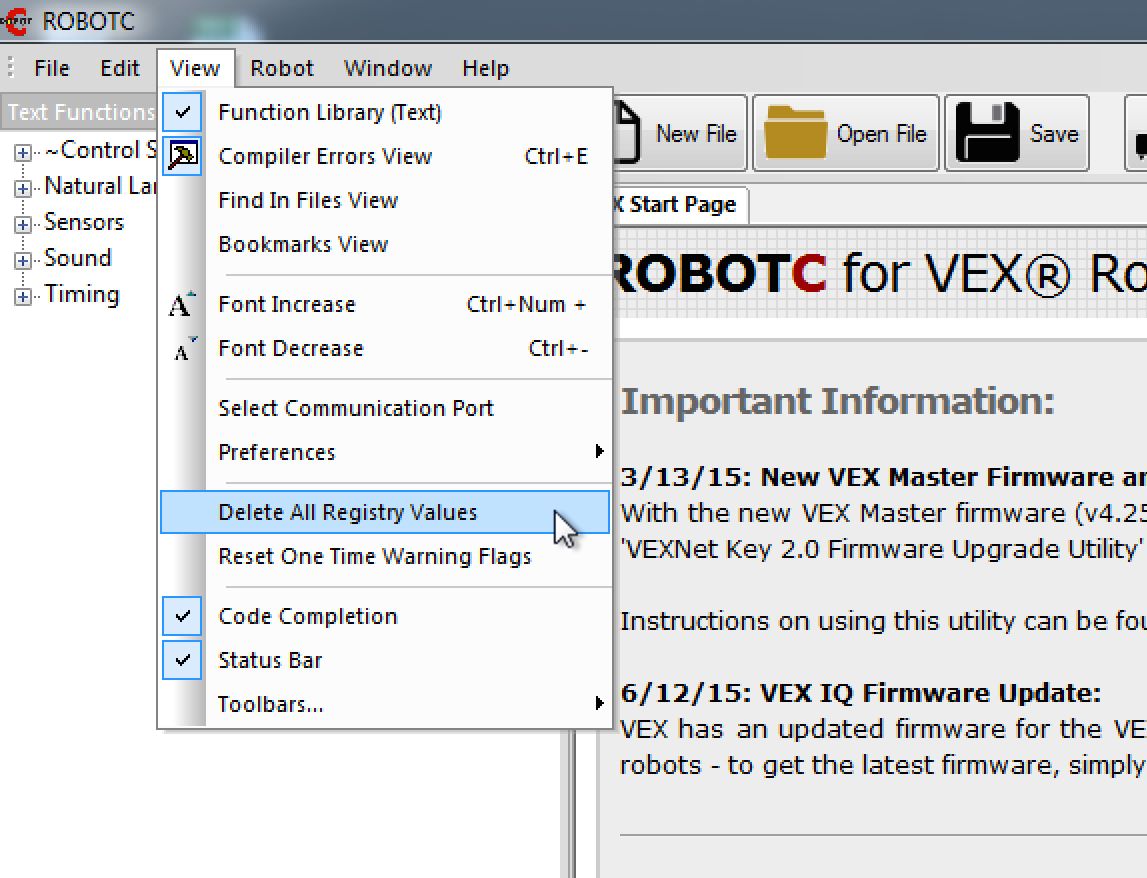
Task: Open the Help menu
Action: click(485, 68)
